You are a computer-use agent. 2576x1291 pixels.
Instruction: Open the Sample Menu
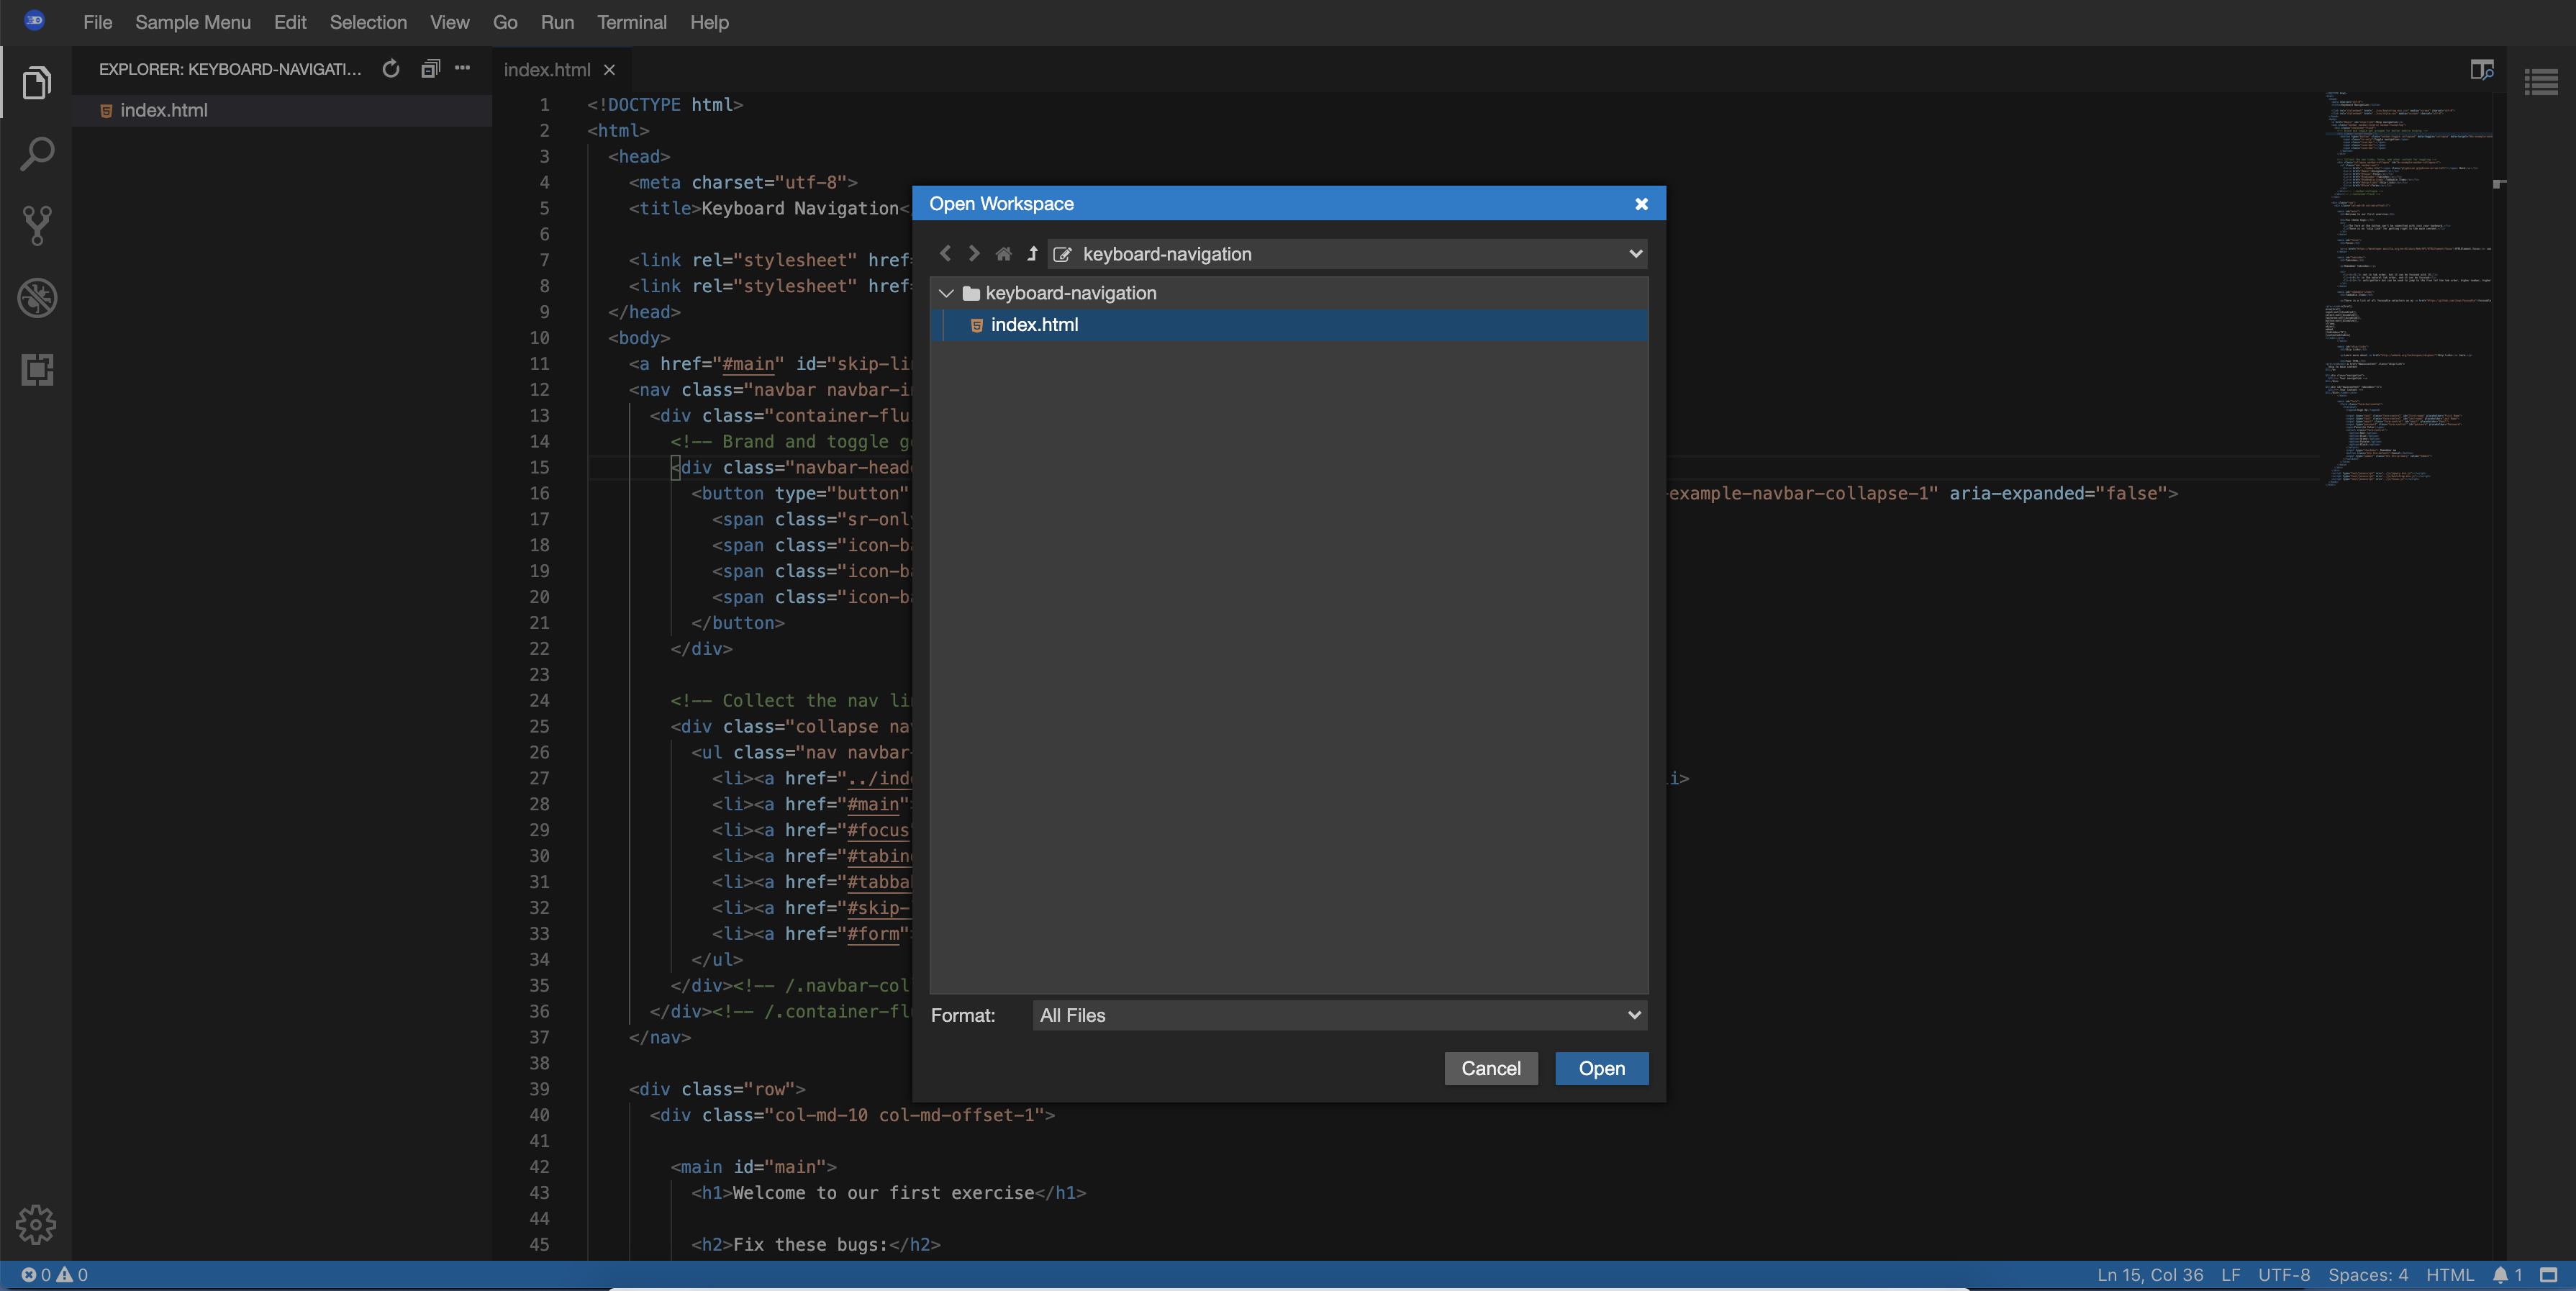(x=192, y=22)
